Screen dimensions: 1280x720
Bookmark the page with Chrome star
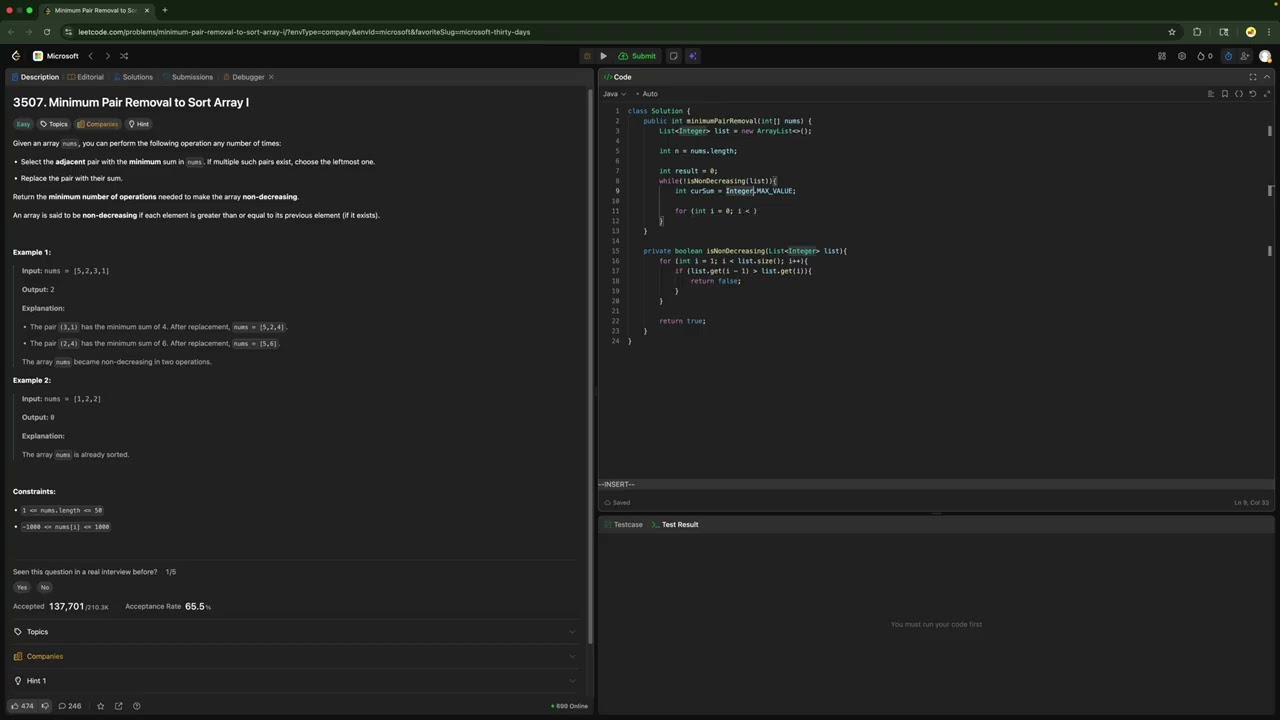1172,32
